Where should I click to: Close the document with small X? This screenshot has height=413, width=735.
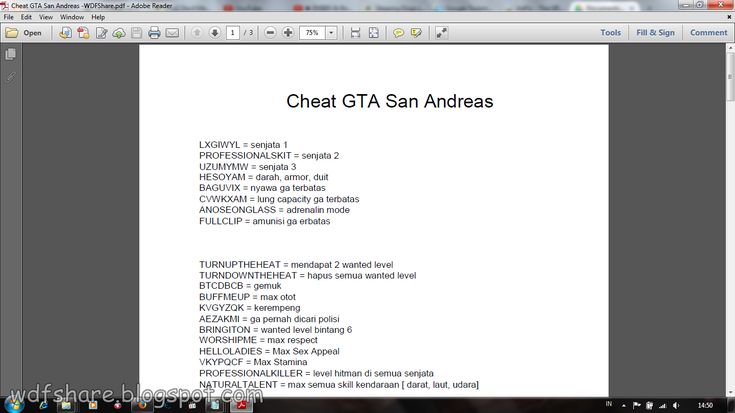pyautogui.click(x=729, y=17)
